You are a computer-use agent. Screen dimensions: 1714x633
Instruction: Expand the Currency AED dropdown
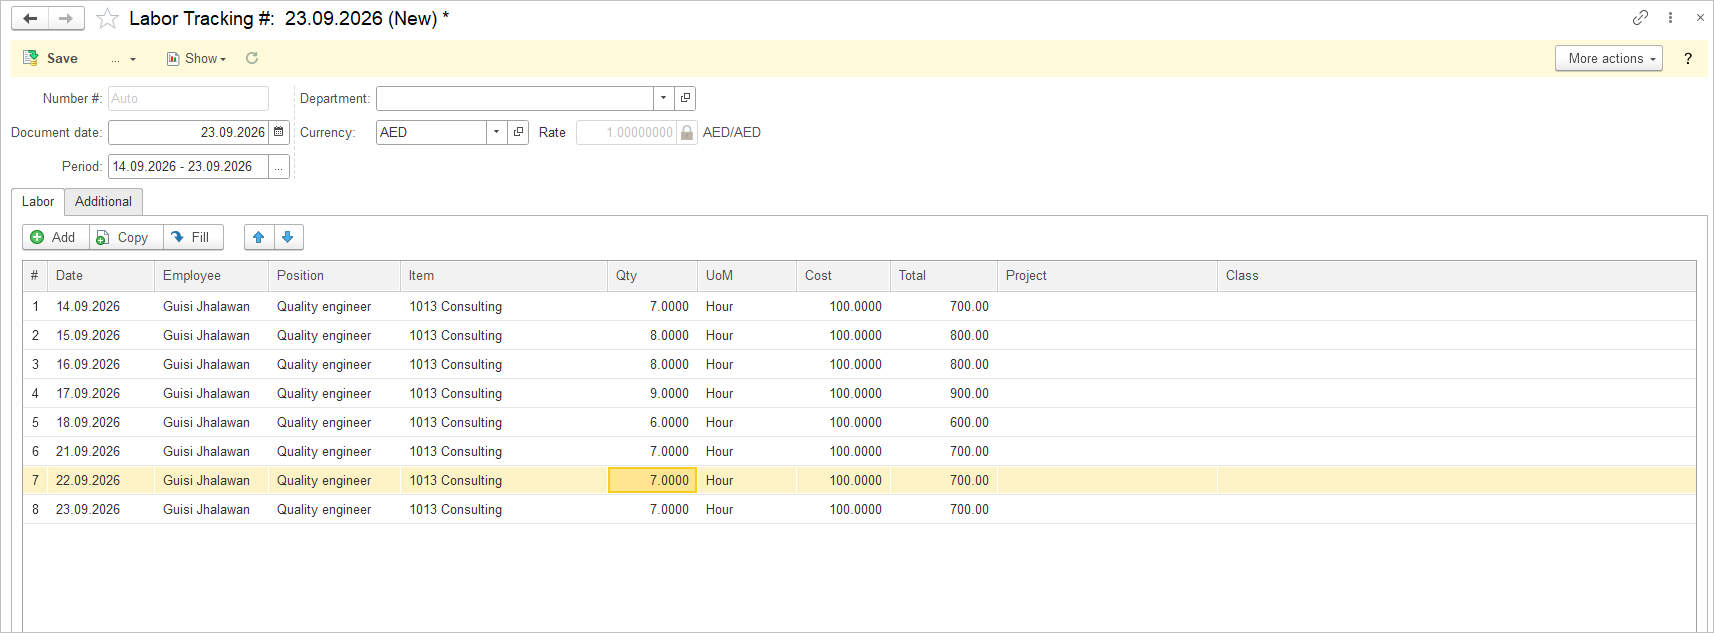point(497,132)
